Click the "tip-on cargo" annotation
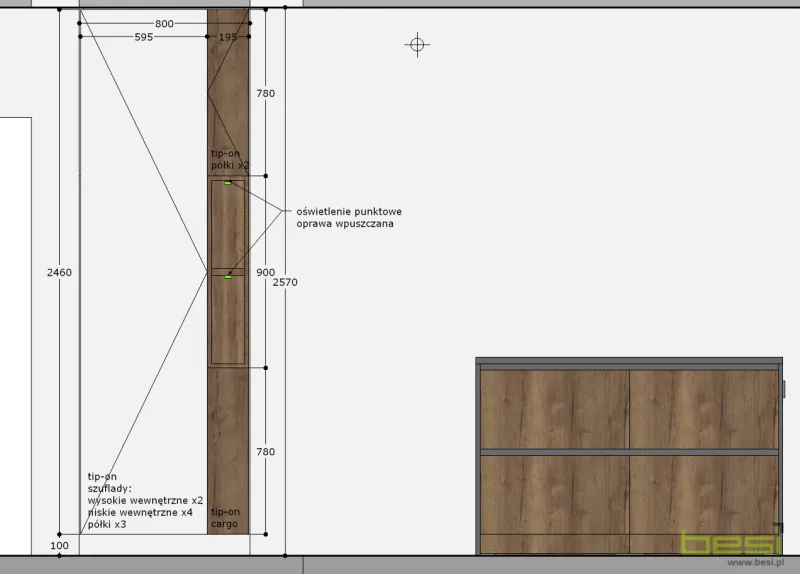 point(225,518)
